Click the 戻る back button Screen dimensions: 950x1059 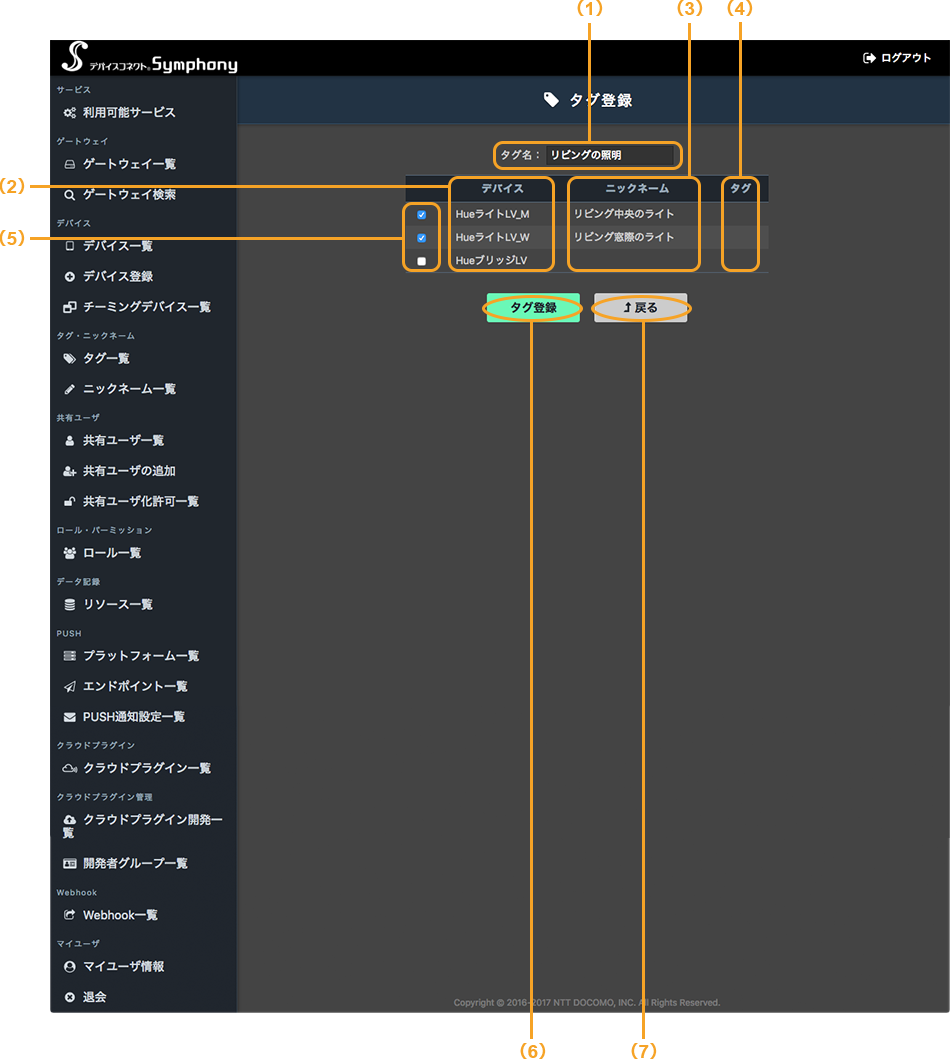pyautogui.click(x=640, y=308)
